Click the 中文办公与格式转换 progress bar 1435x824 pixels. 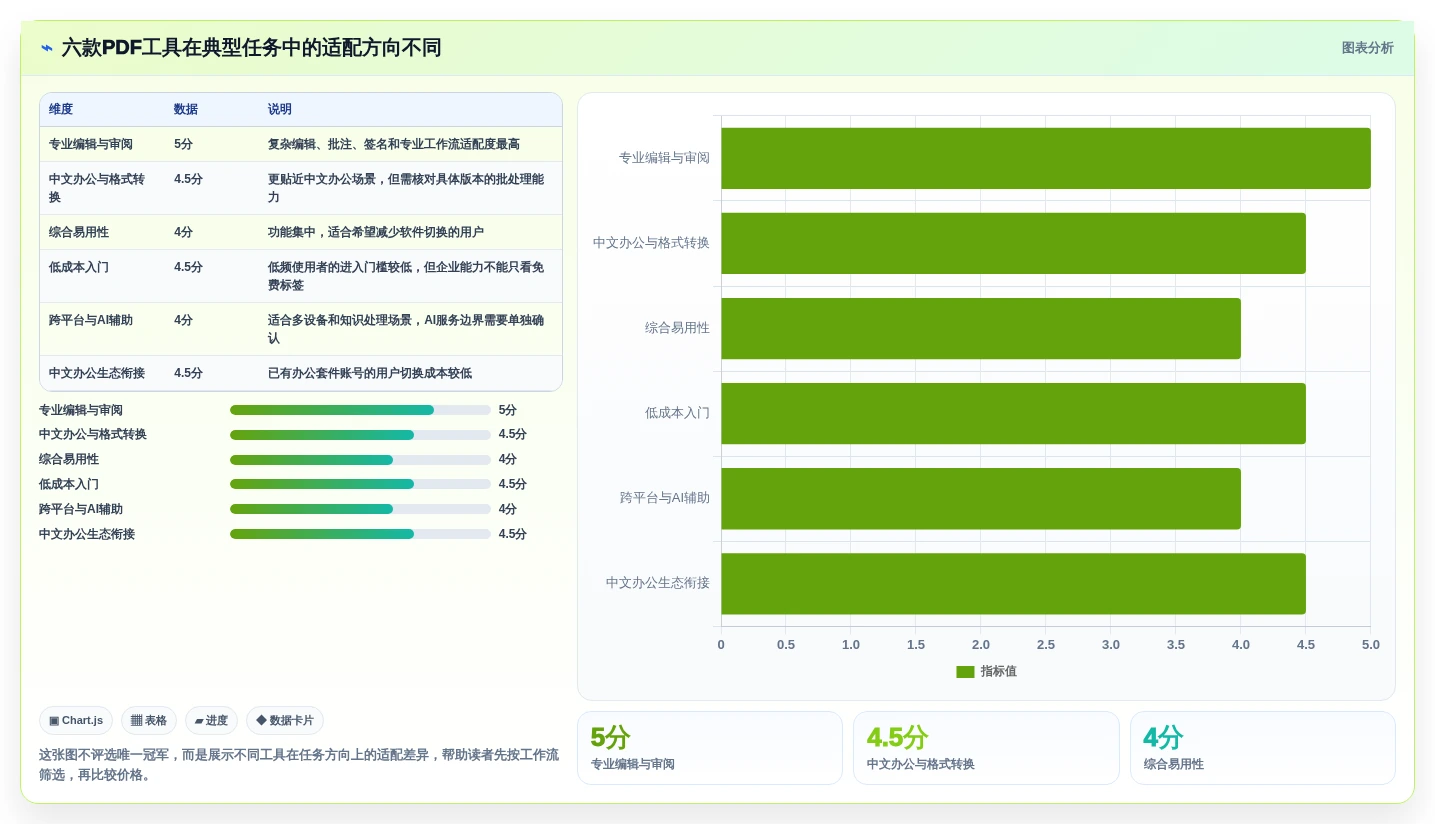tap(360, 435)
